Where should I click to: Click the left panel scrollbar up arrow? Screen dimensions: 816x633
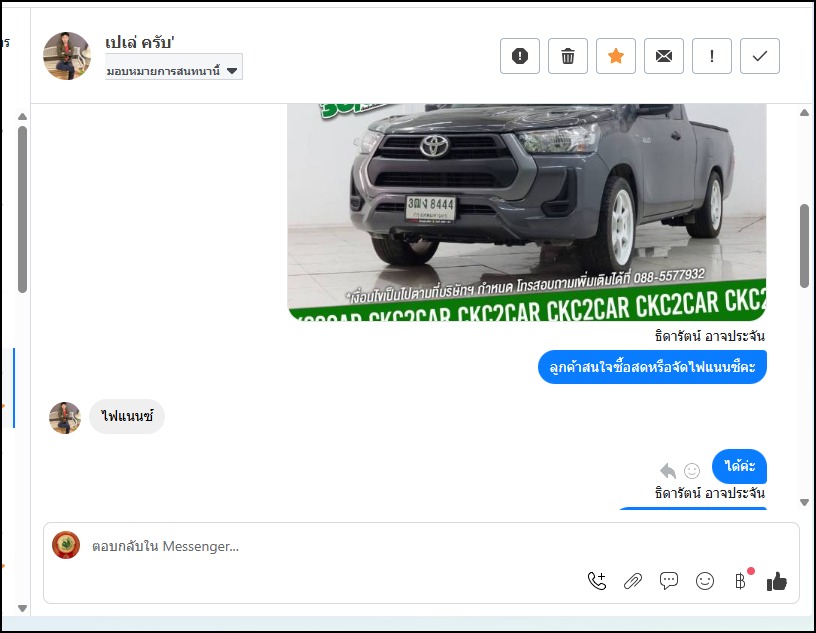tap(22, 117)
